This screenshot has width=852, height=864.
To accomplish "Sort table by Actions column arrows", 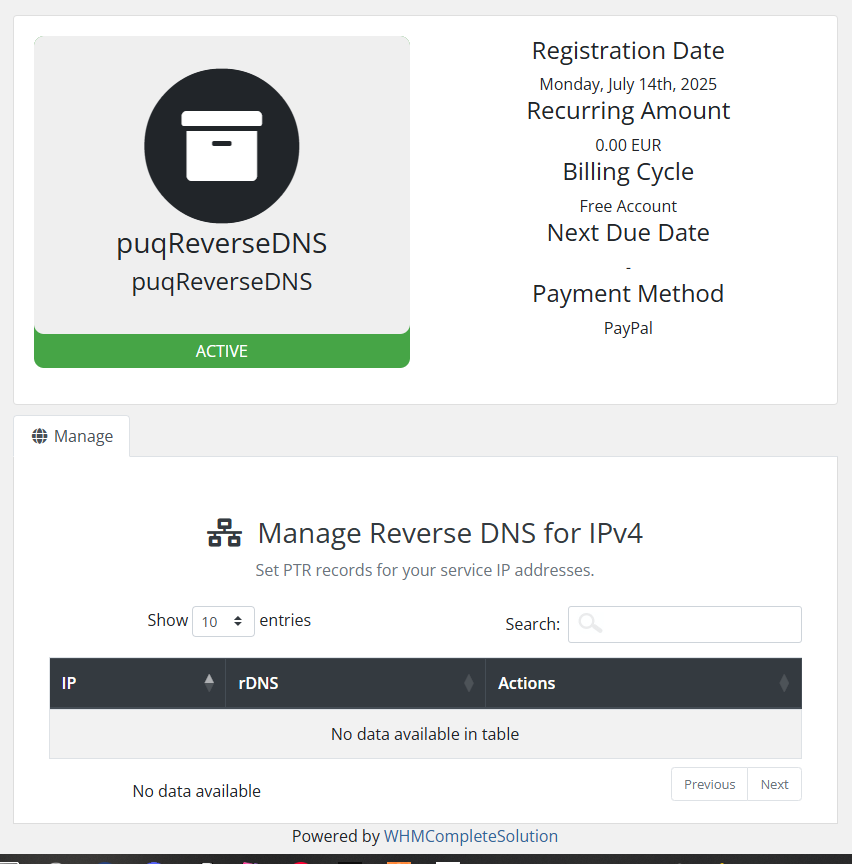I will coord(784,683).
